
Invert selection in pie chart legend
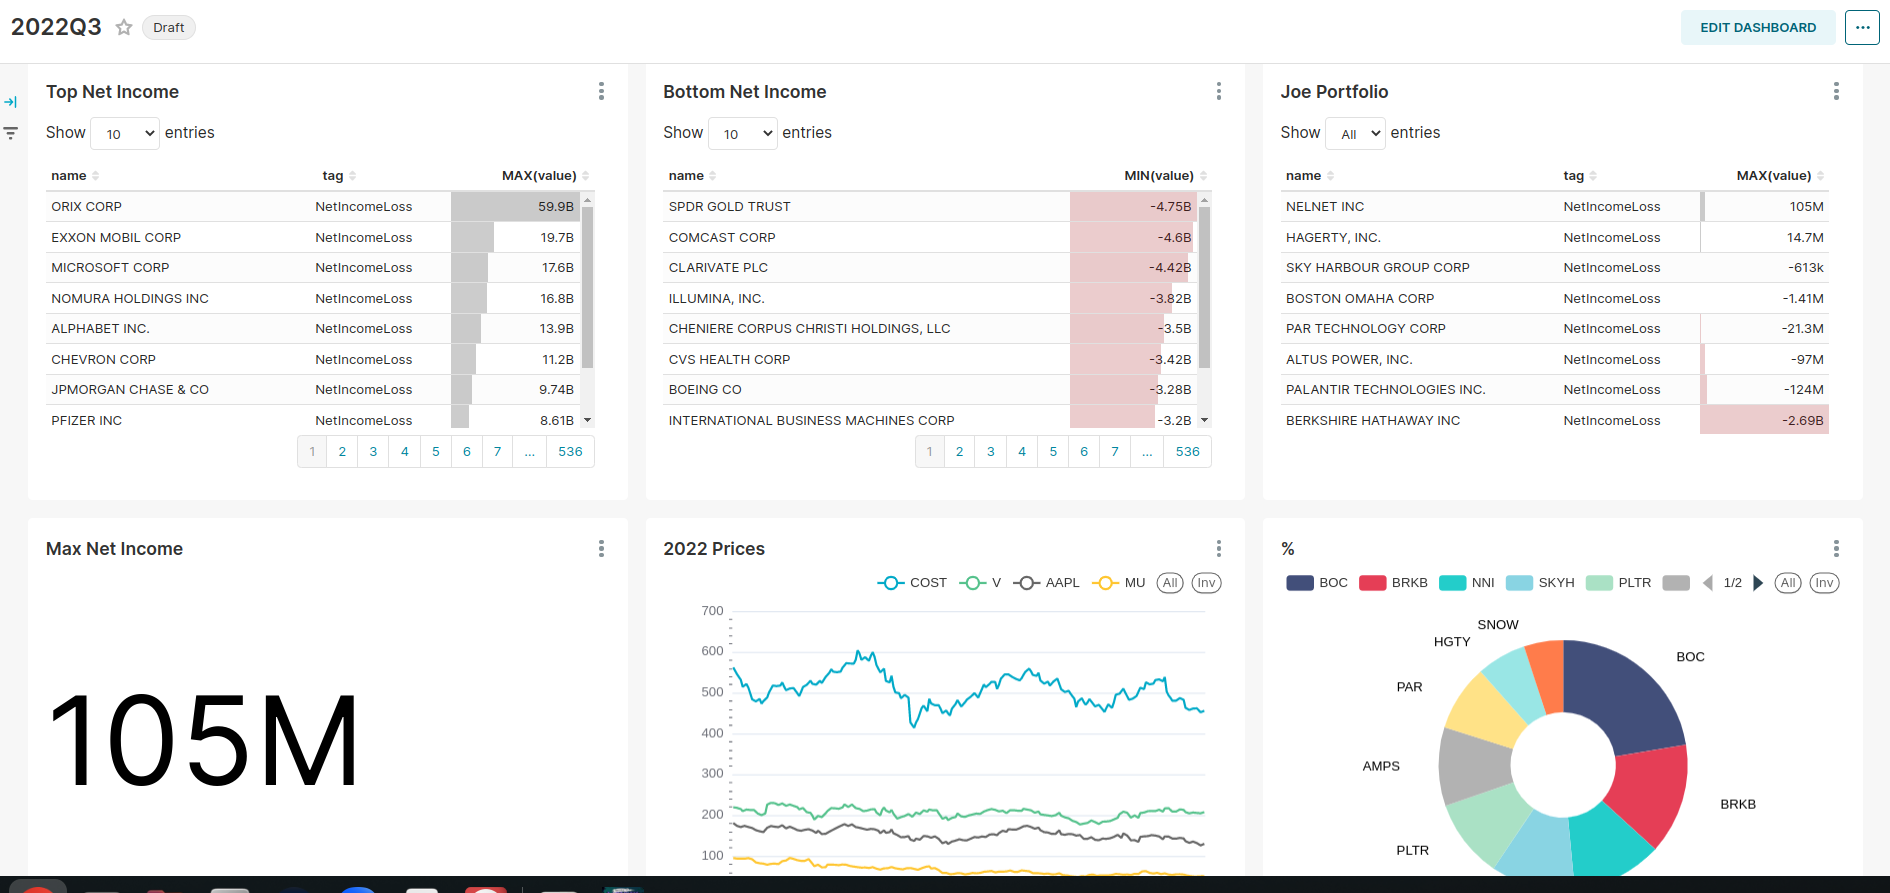[x=1825, y=583]
